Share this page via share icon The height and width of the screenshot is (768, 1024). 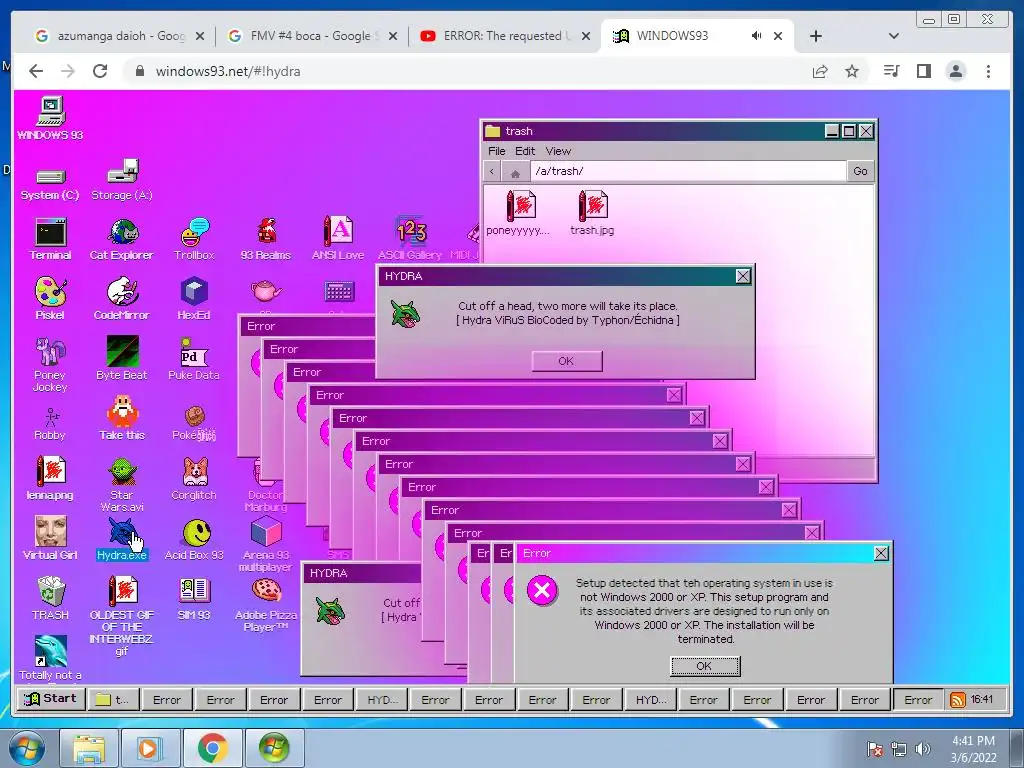pyautogui.click(x=820, y=71)
